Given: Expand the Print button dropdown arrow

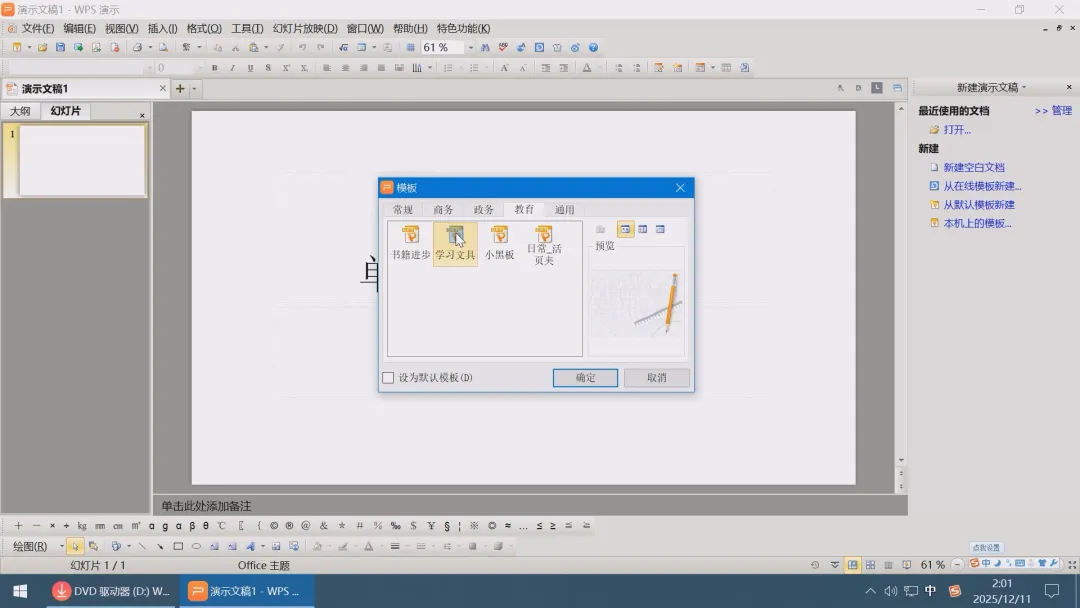Looking at the screenshot, I should click(x=150, y=48).
